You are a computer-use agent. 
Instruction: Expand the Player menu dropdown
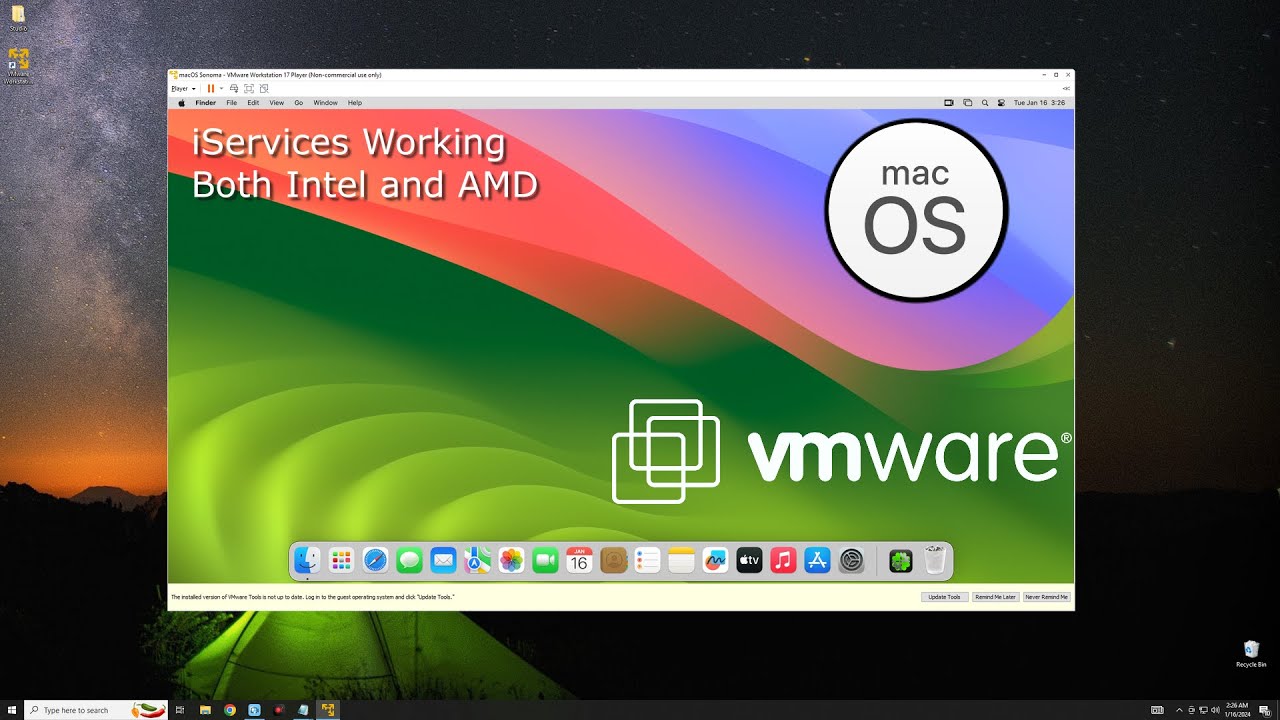tap(184, 88)
